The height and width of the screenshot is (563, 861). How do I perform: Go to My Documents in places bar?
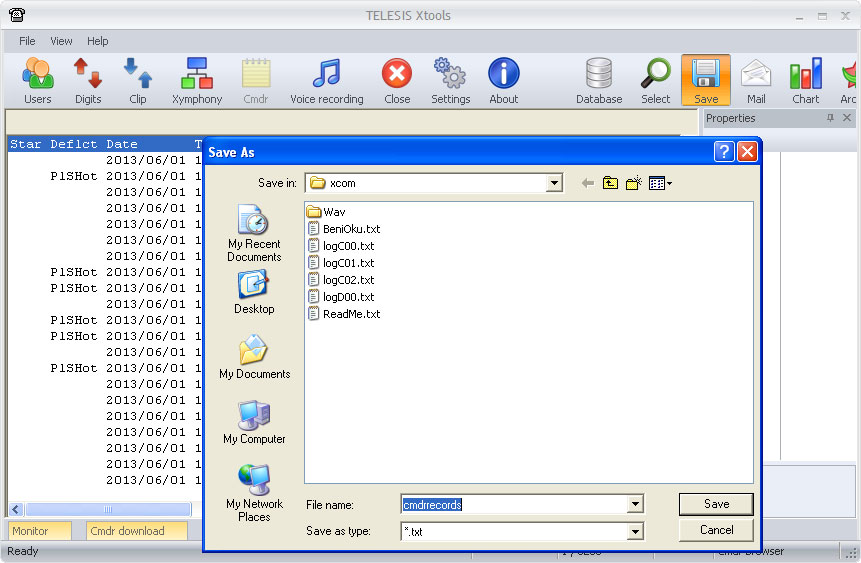point(254,358)
